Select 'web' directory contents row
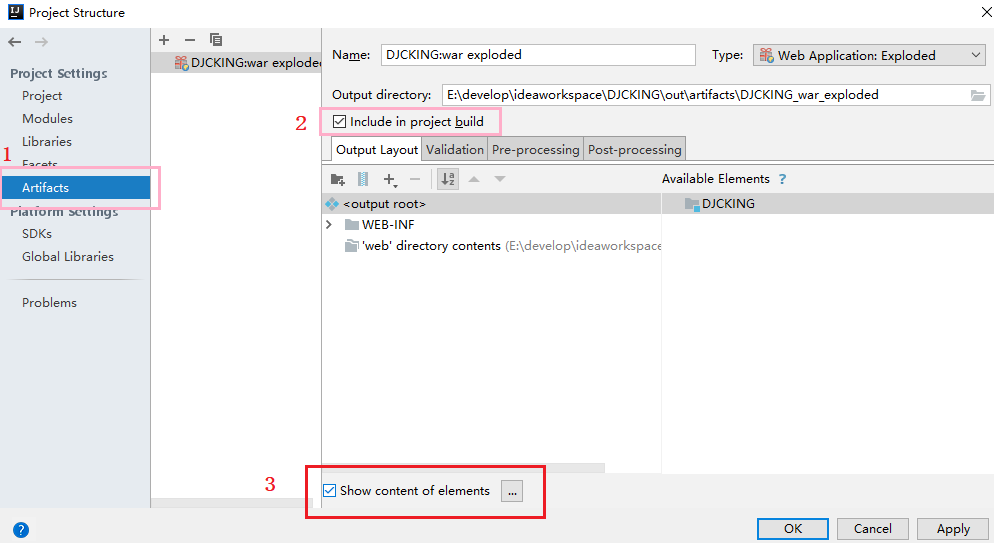Viewport: 994px width, 543px height. tap(491, 246)
